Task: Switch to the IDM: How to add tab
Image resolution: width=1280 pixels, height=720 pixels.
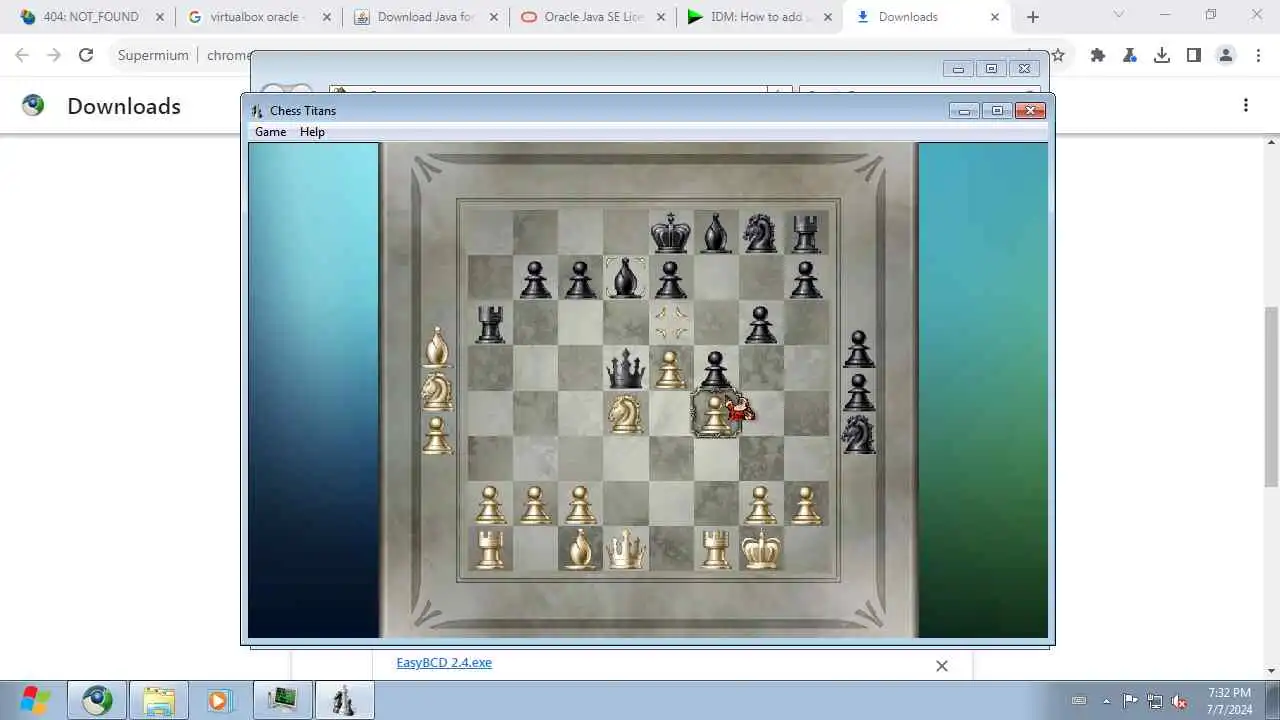Action: (760, 17)
